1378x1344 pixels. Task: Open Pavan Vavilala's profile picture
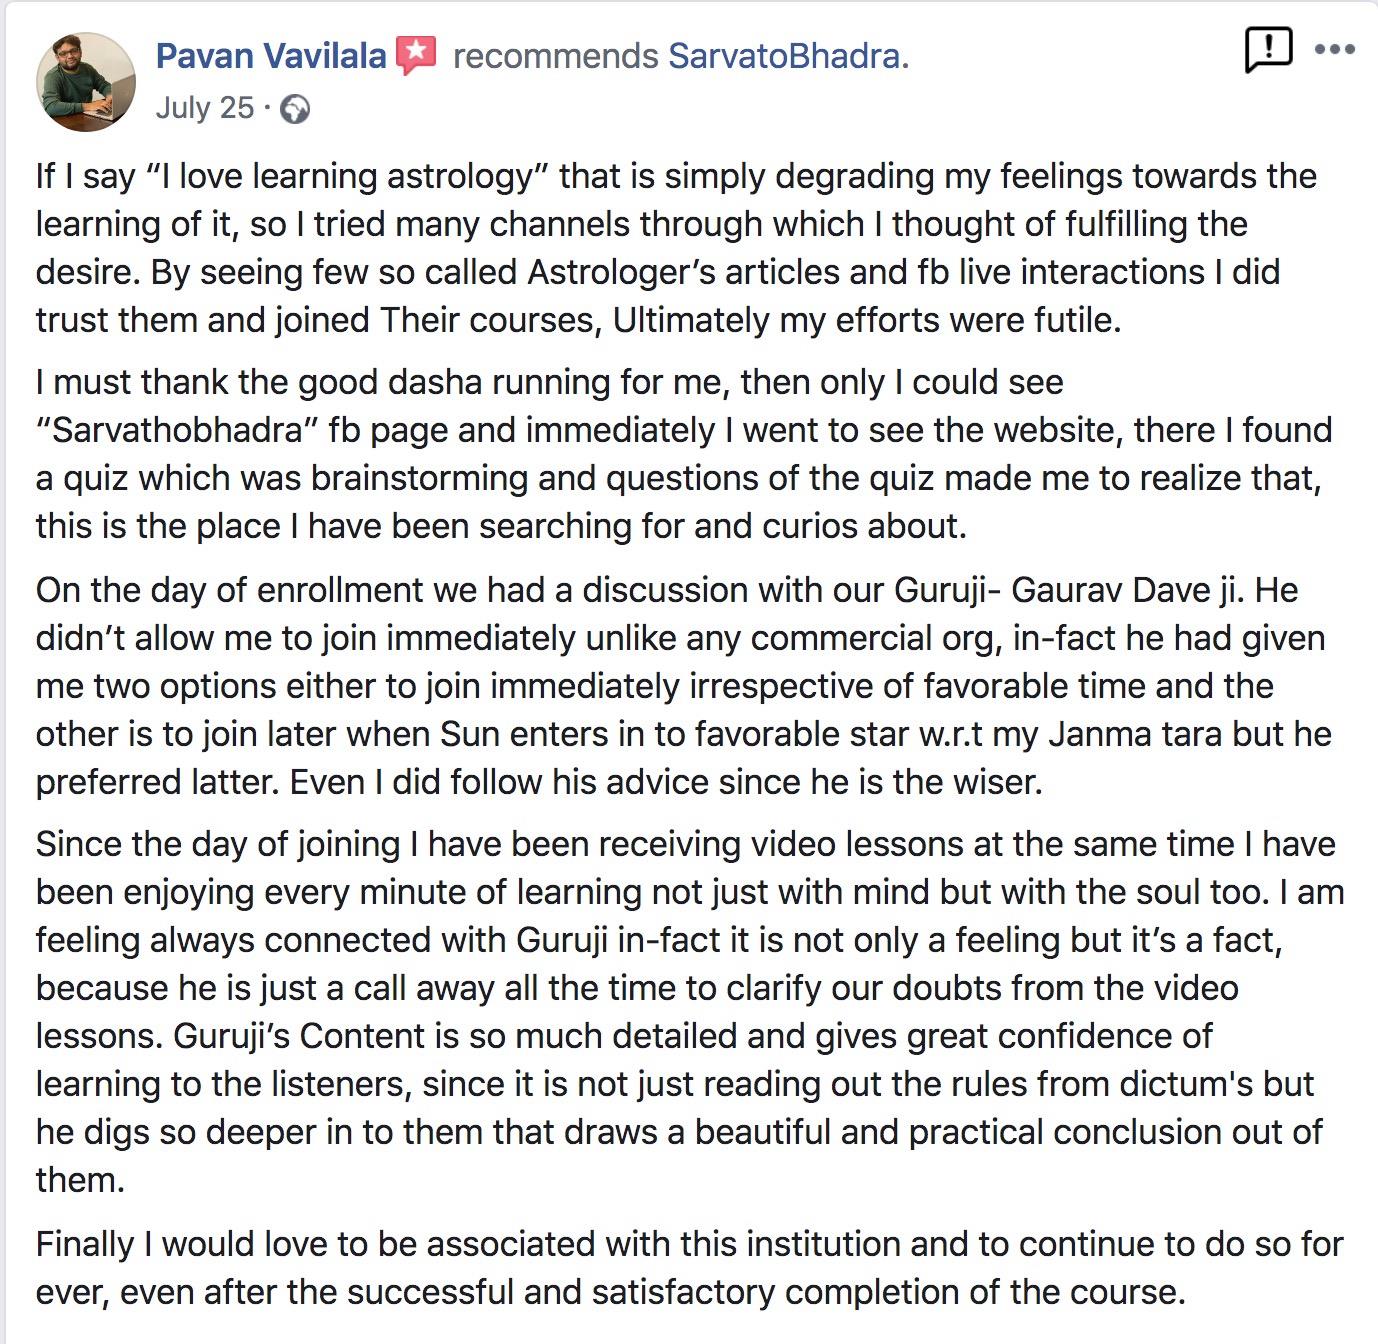[x=85, y=82]
